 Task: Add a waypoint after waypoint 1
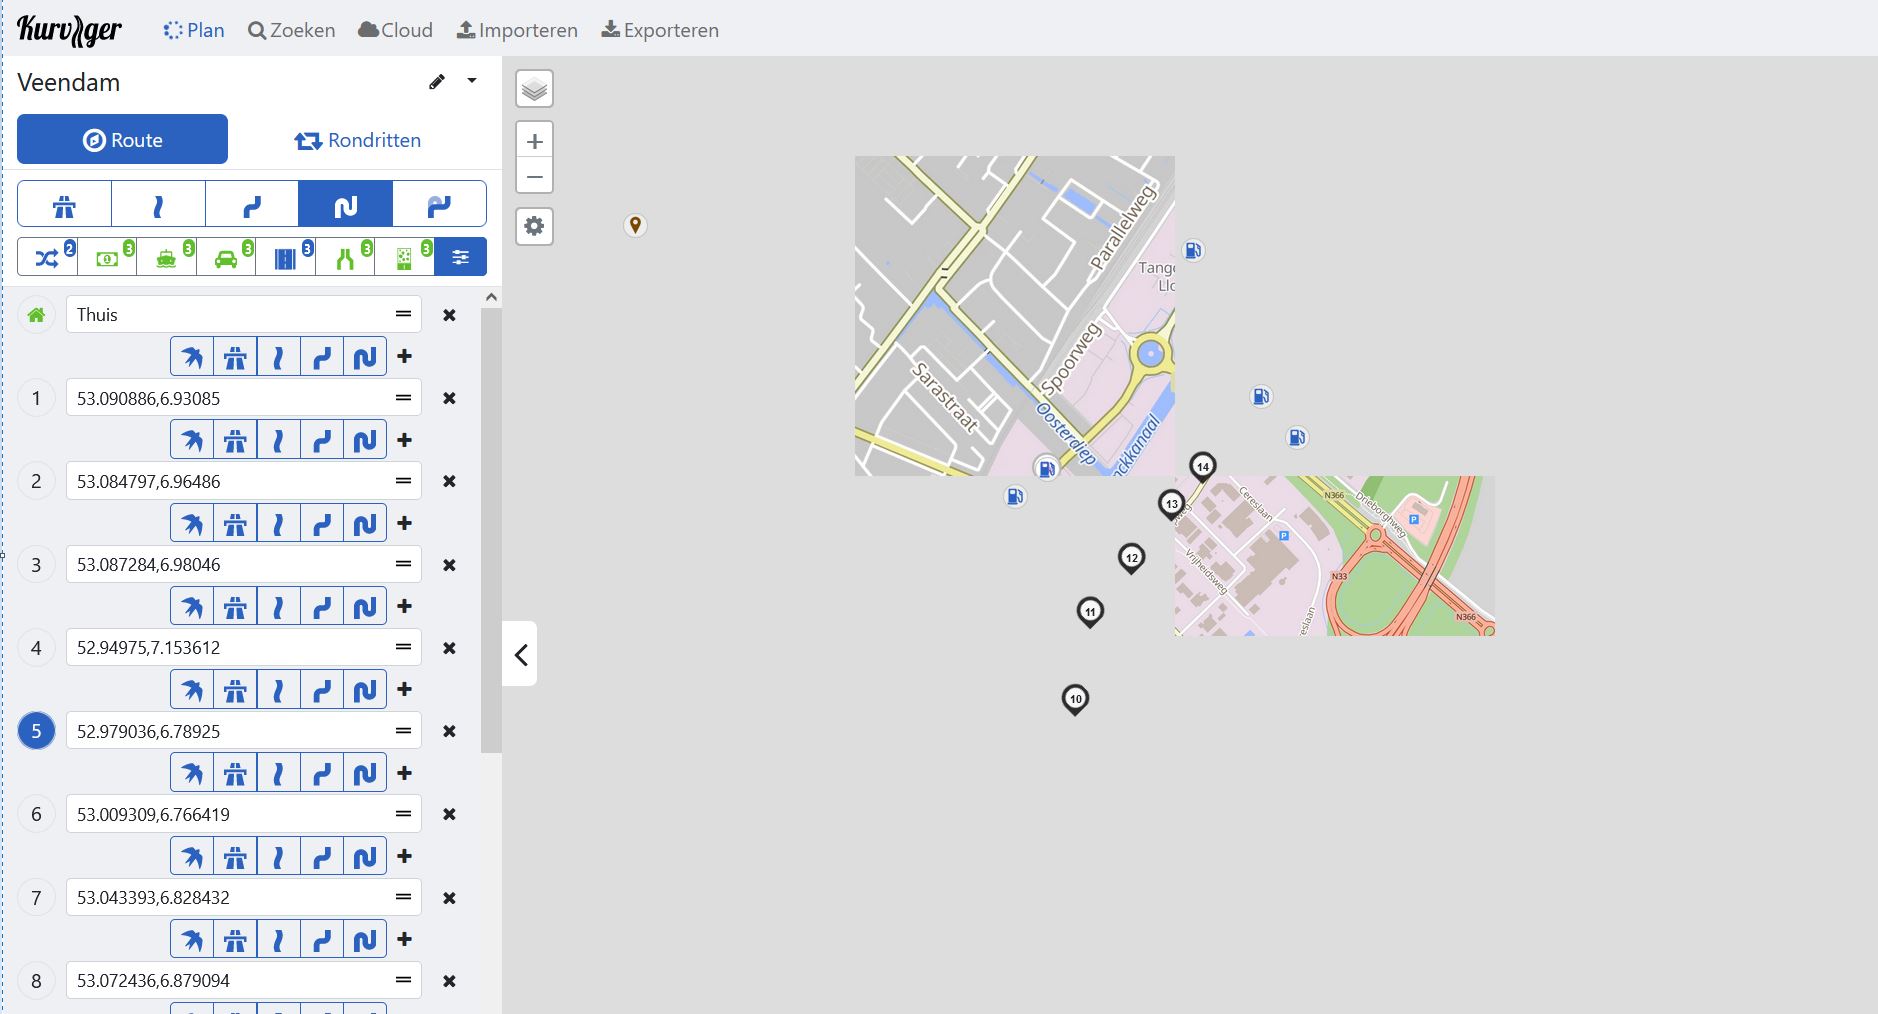(404, 440)
